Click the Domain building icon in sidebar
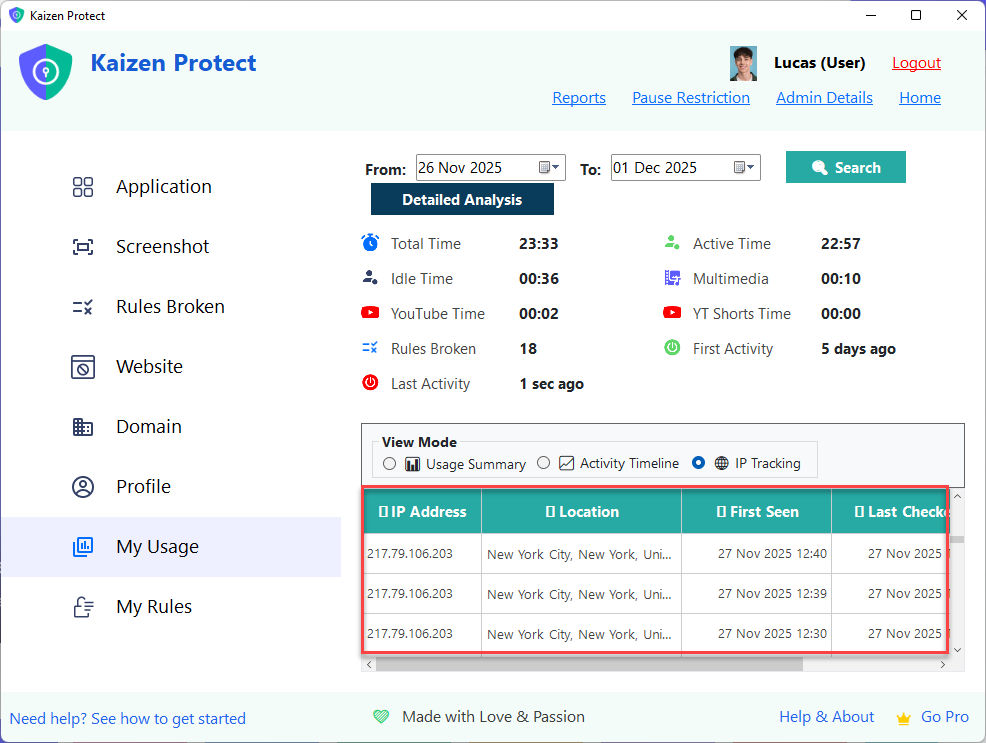 pos(83,427)
